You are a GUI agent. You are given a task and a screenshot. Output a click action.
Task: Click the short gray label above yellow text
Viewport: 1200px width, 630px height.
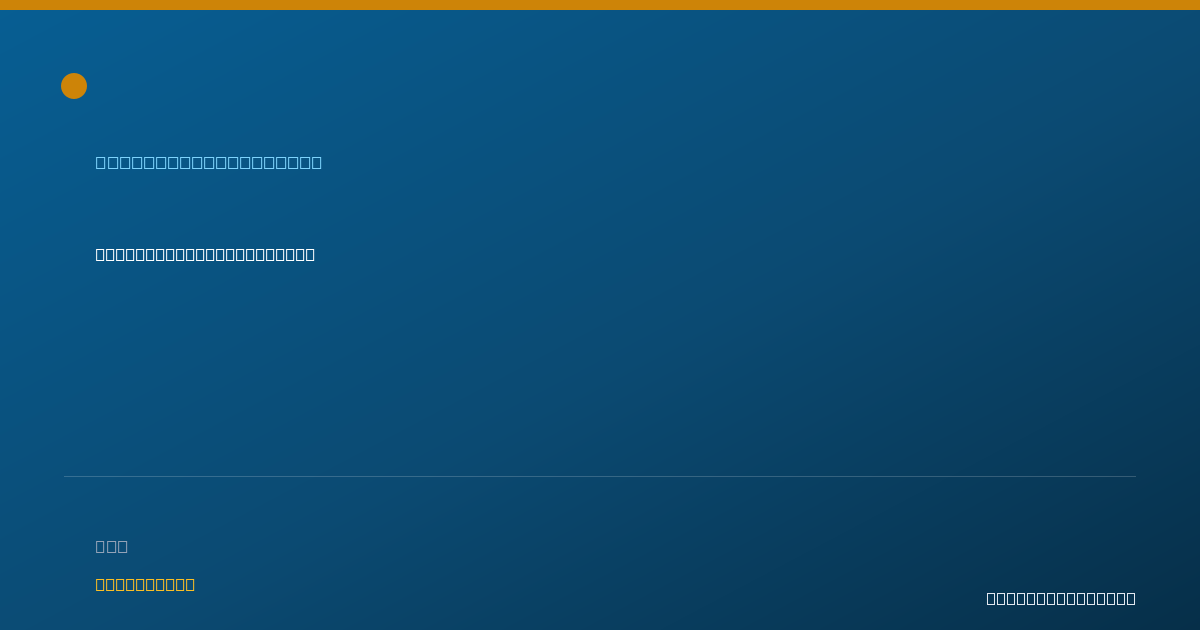tap(112, 546)
